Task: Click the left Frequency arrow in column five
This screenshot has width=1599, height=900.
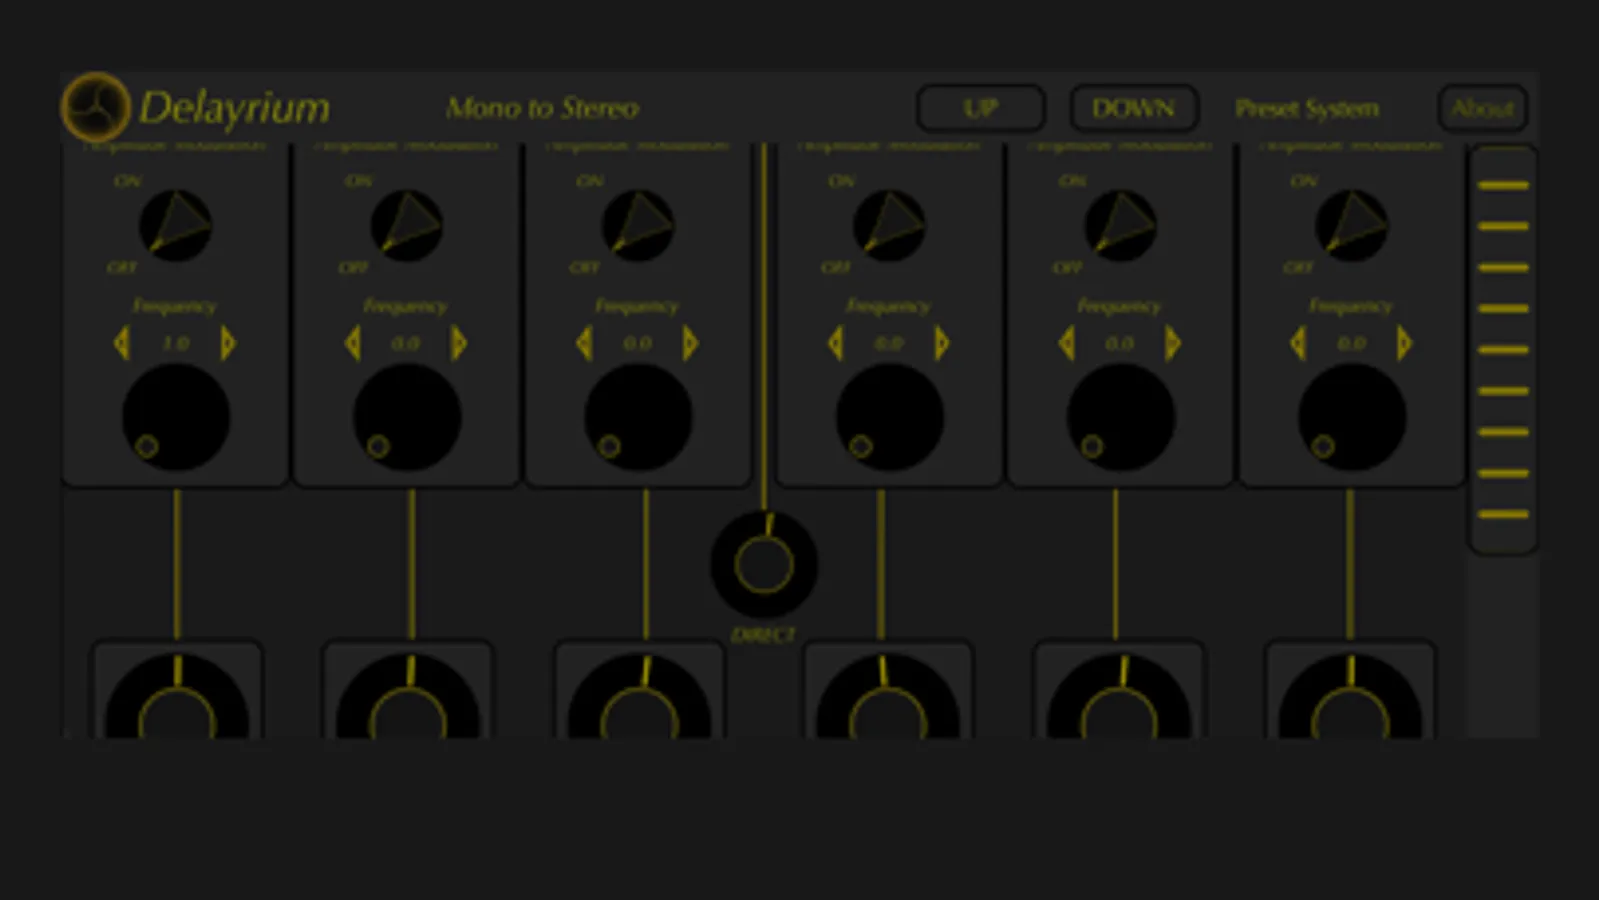Action: pyautogui.click(x=1066, y=343)
